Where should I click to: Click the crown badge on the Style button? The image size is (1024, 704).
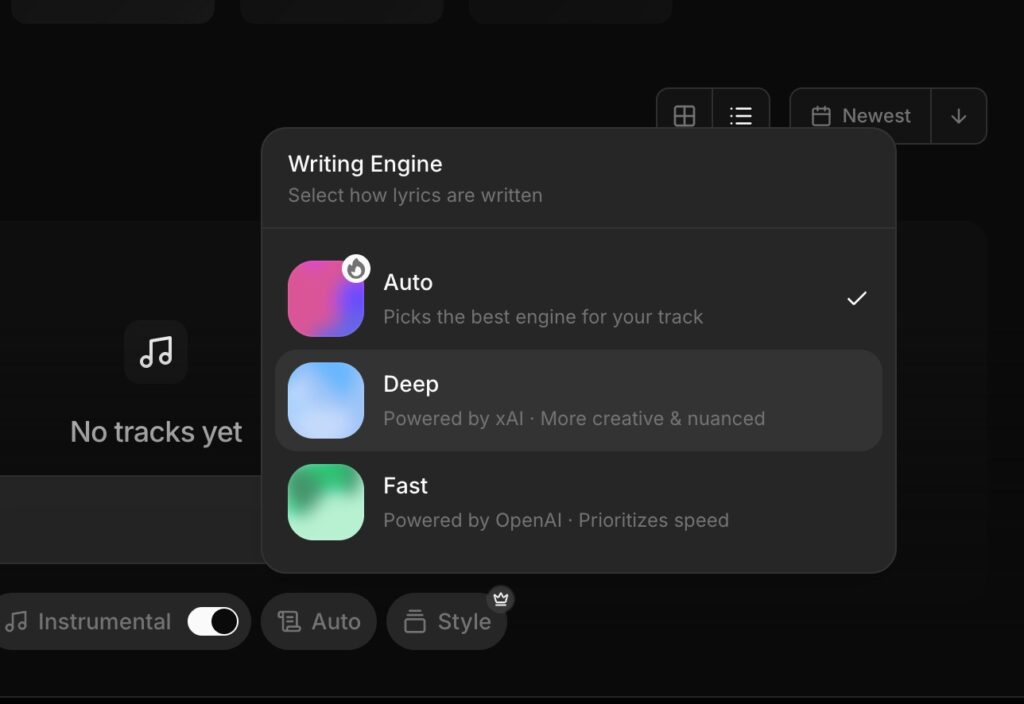tap(500, 599)
